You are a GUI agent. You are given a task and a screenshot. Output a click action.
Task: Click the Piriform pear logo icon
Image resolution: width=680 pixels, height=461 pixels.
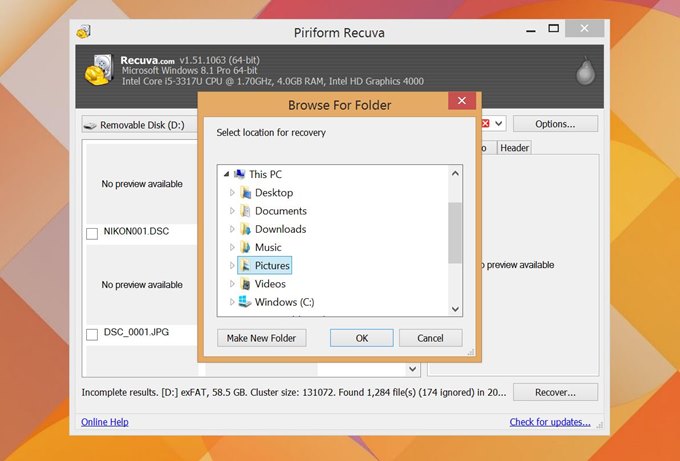click(x=585, y=72)
